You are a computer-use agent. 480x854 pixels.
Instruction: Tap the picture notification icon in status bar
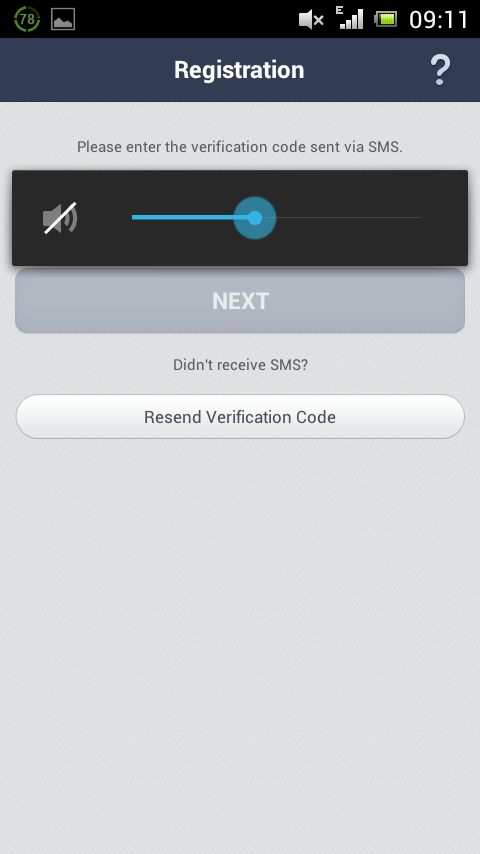[x=63, y=20]
